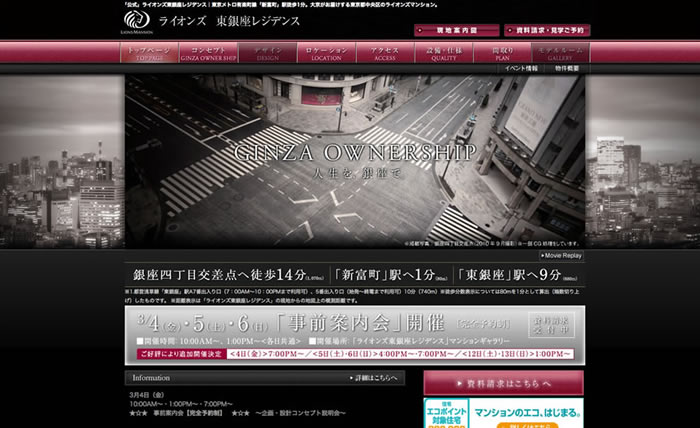
Task: Click the 資料請求受付中 badge in banner
Action: [551, 324]
